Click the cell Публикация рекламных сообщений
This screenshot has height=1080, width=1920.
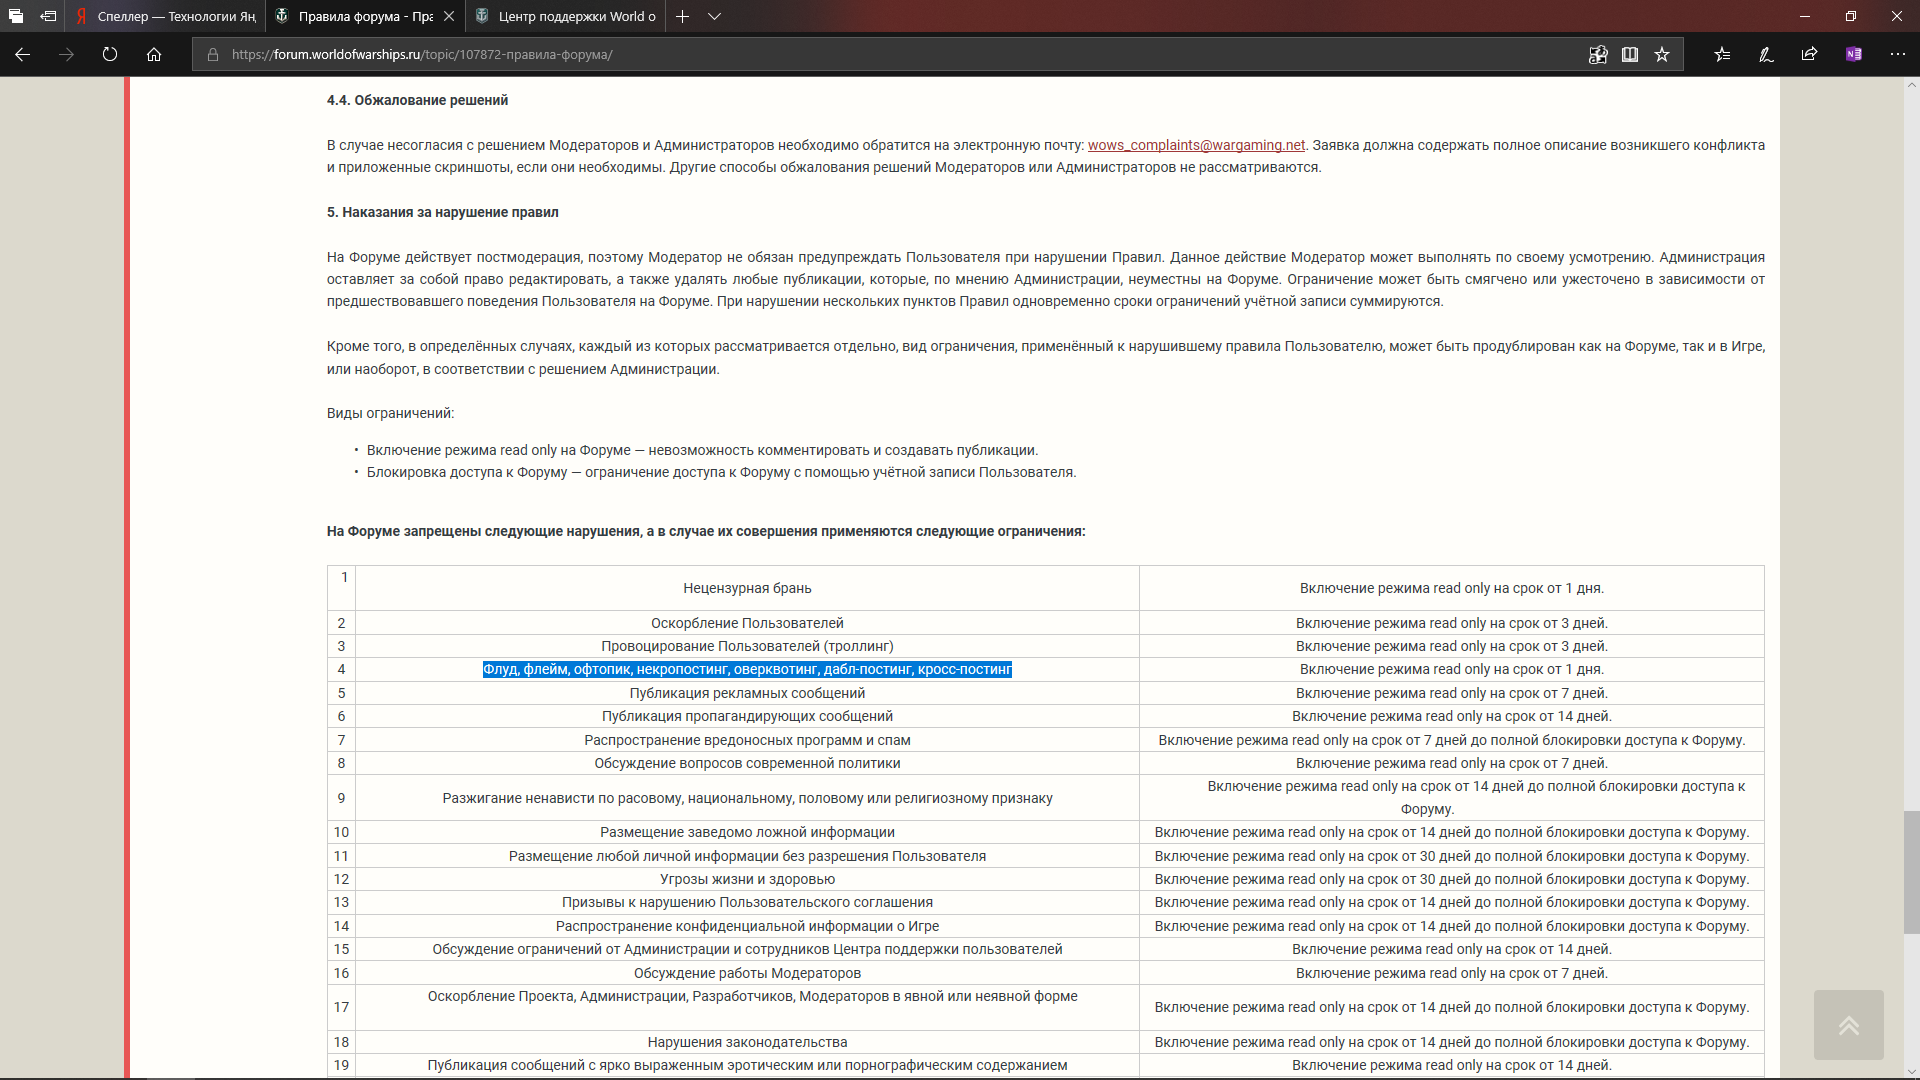tap(747, 693)
